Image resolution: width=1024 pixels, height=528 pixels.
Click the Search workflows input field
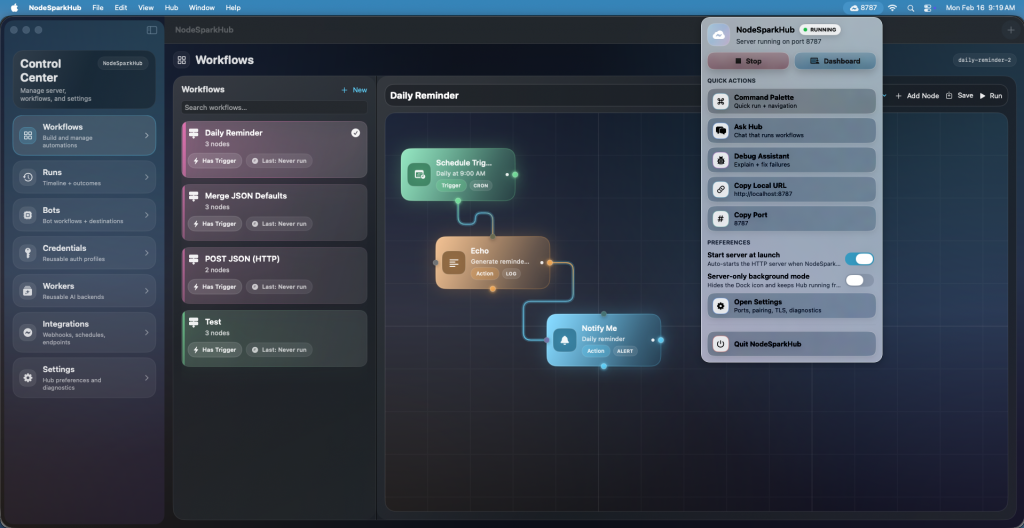coord(273,107)
